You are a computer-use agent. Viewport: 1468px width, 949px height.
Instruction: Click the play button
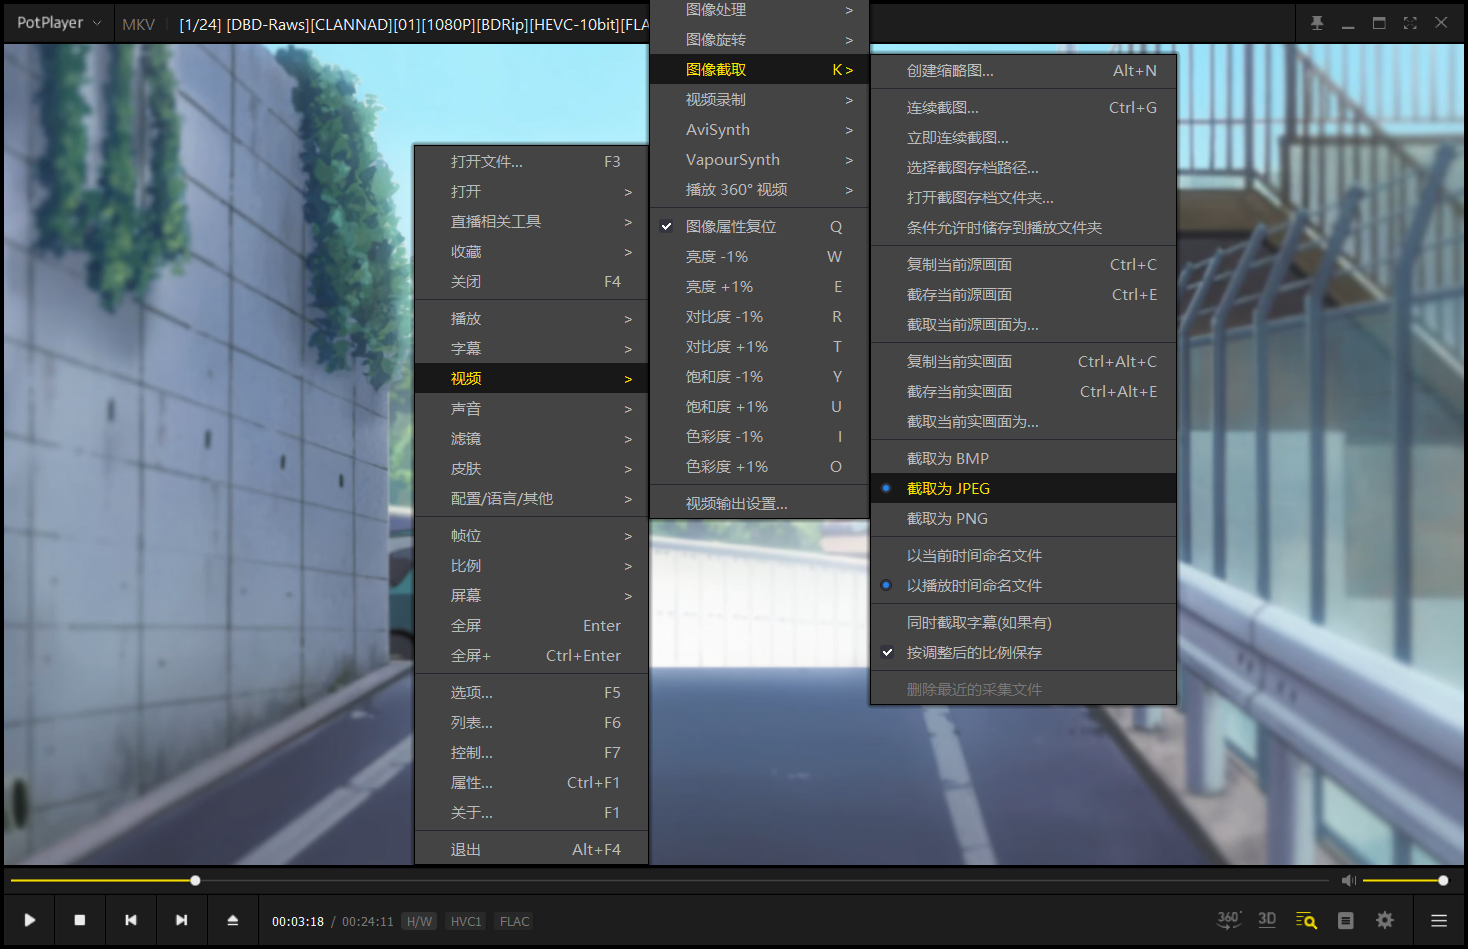tap(30, 920)
